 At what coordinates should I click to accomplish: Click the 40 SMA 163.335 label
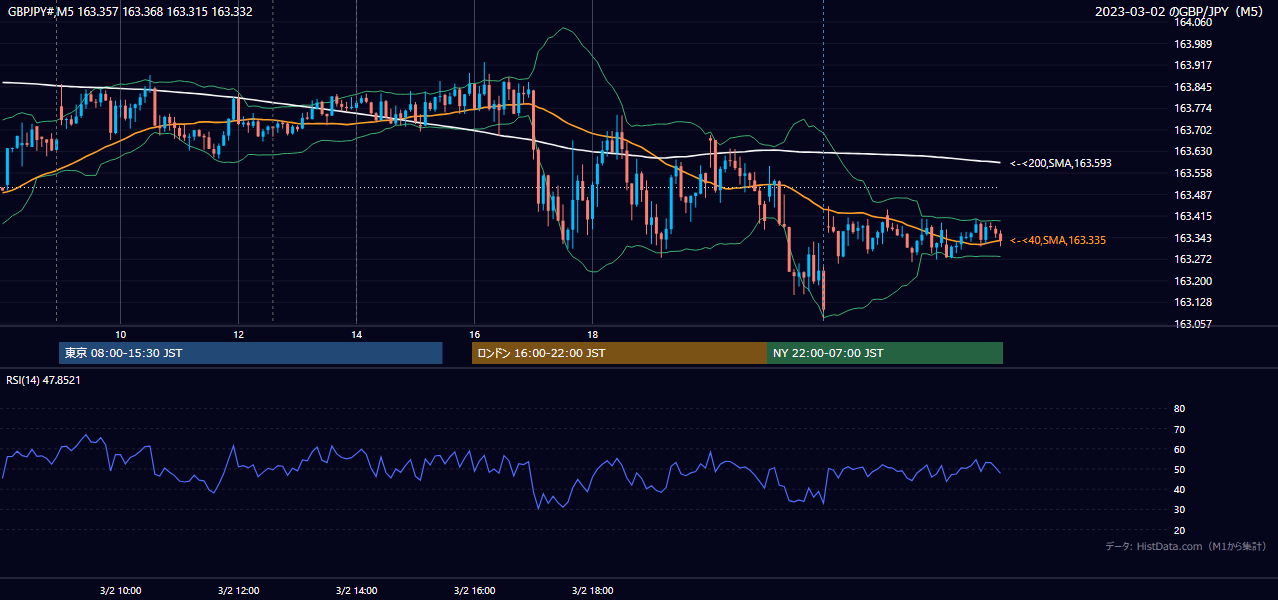(x=1057, y=240)
